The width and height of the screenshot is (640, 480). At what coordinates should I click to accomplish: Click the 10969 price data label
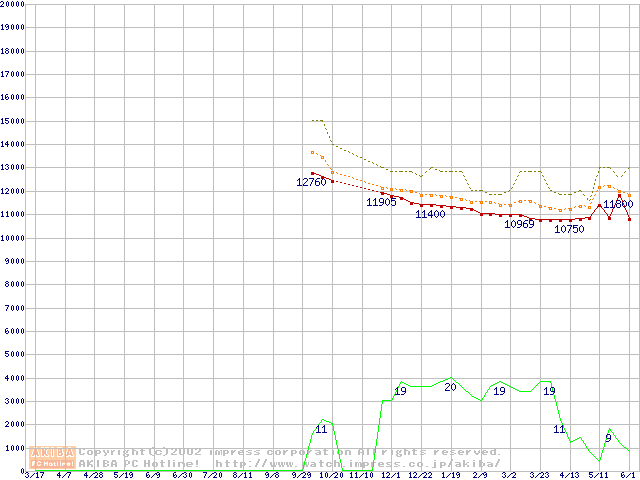(519, 224)
